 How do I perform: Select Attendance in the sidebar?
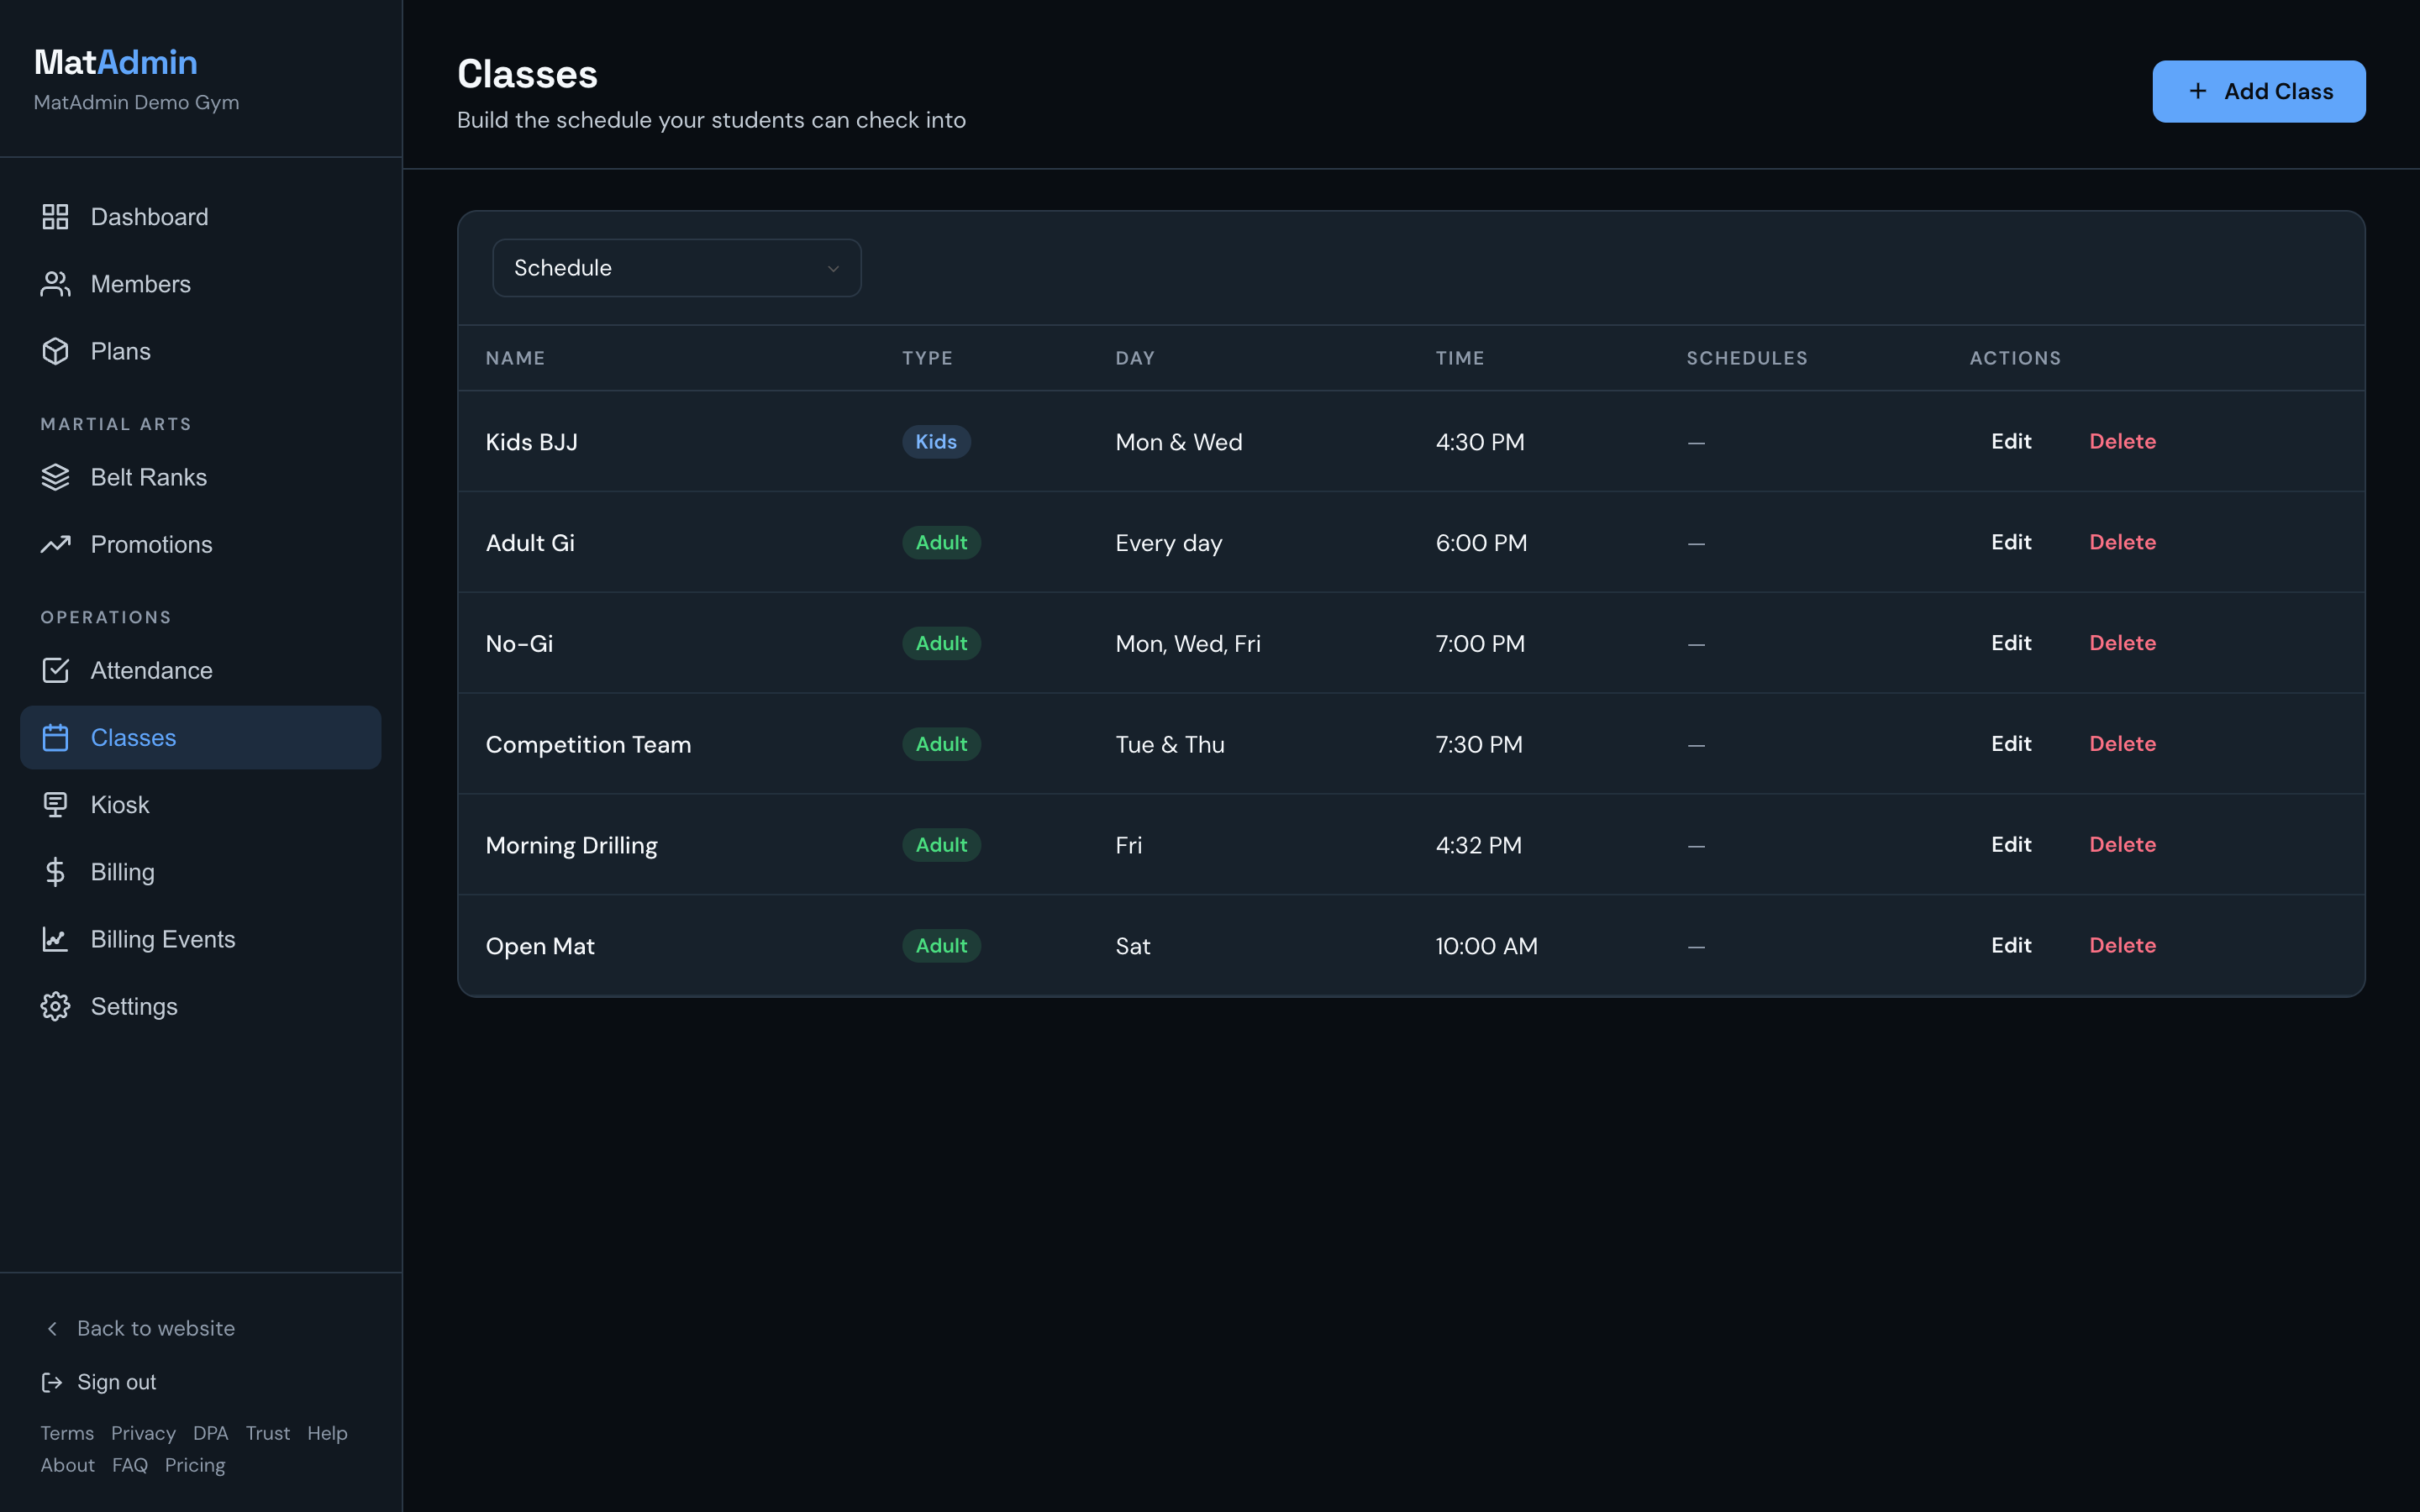200,670
